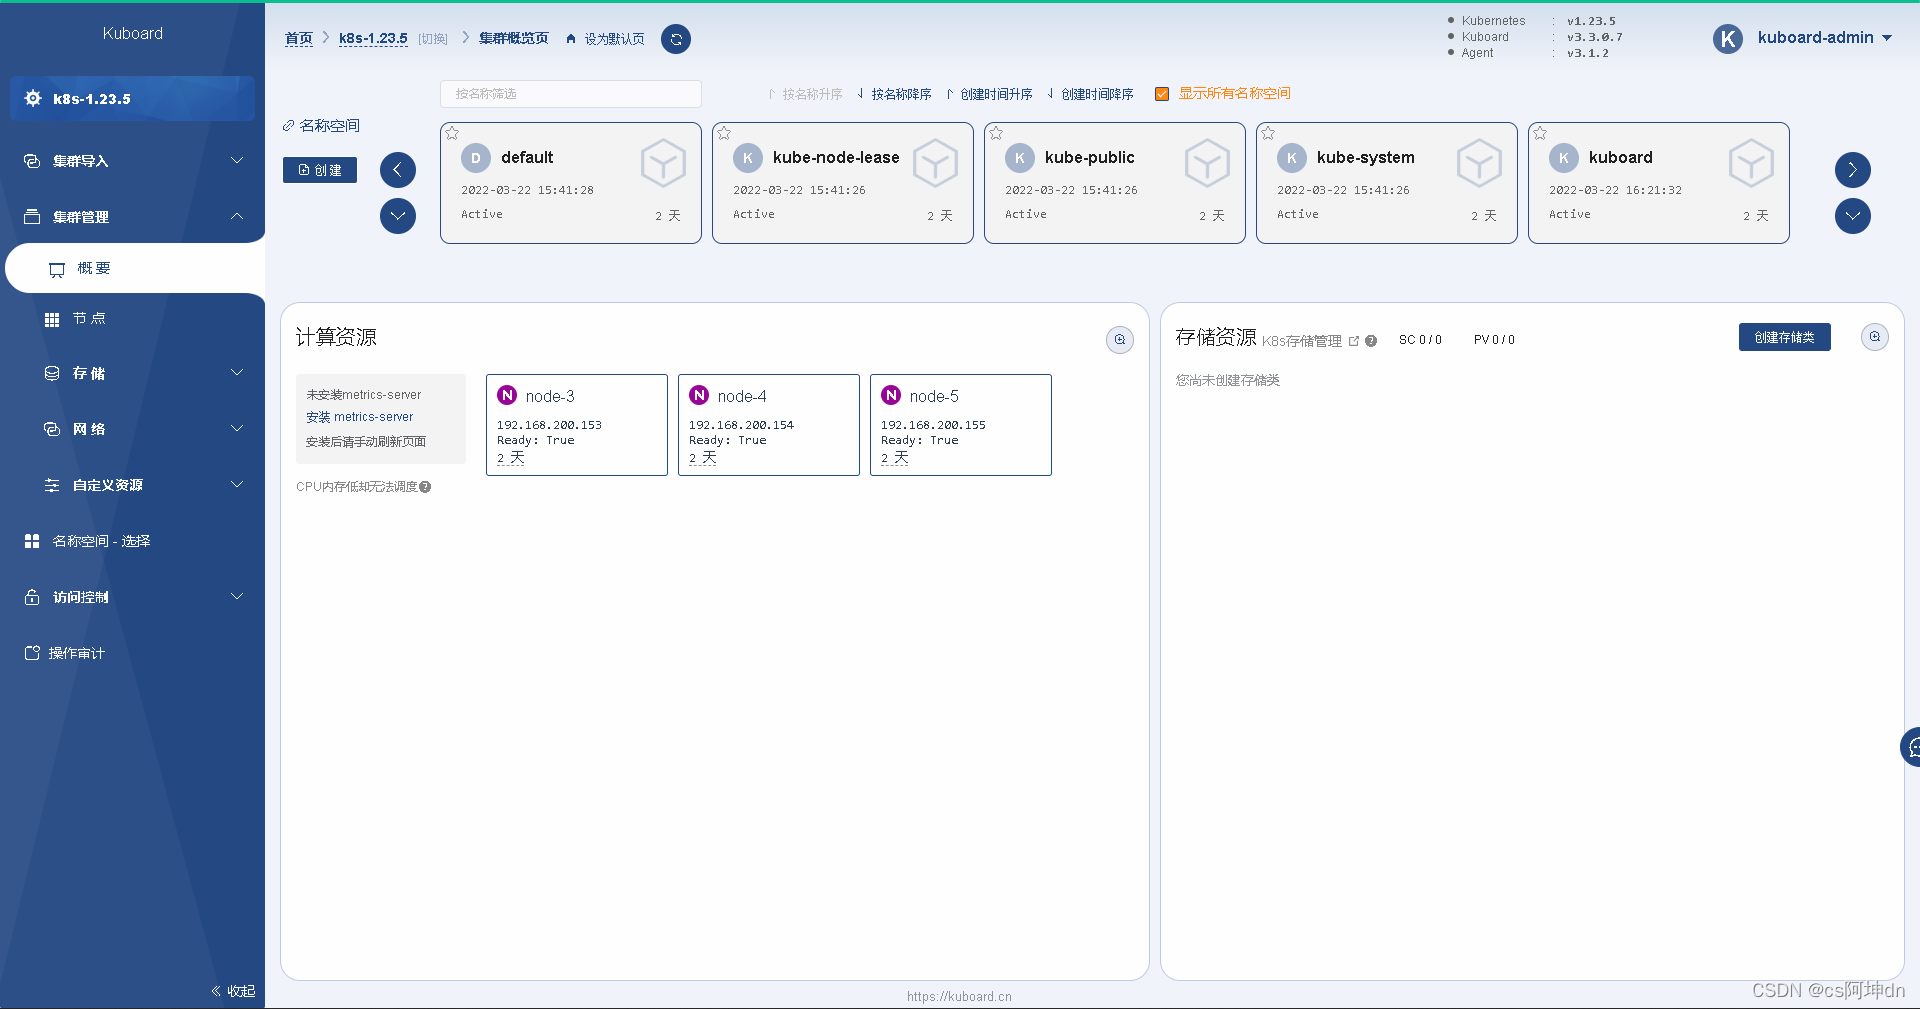
Task: Select 概要 menu item
Action: click(135, 268)
